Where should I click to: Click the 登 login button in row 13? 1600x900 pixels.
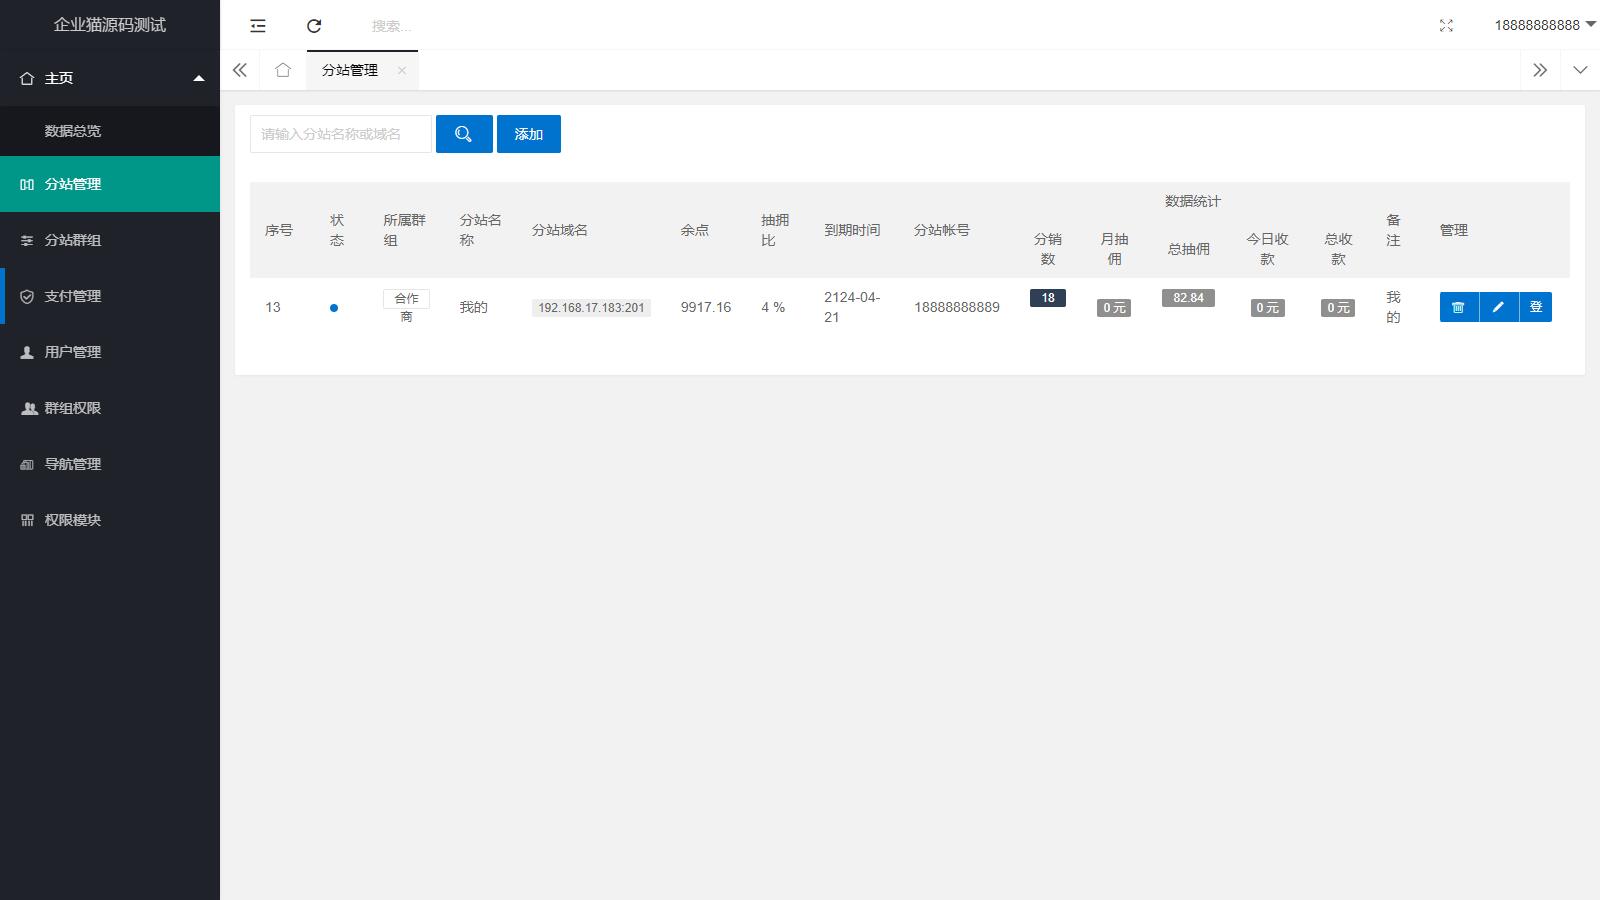[x=1536, y=307]
